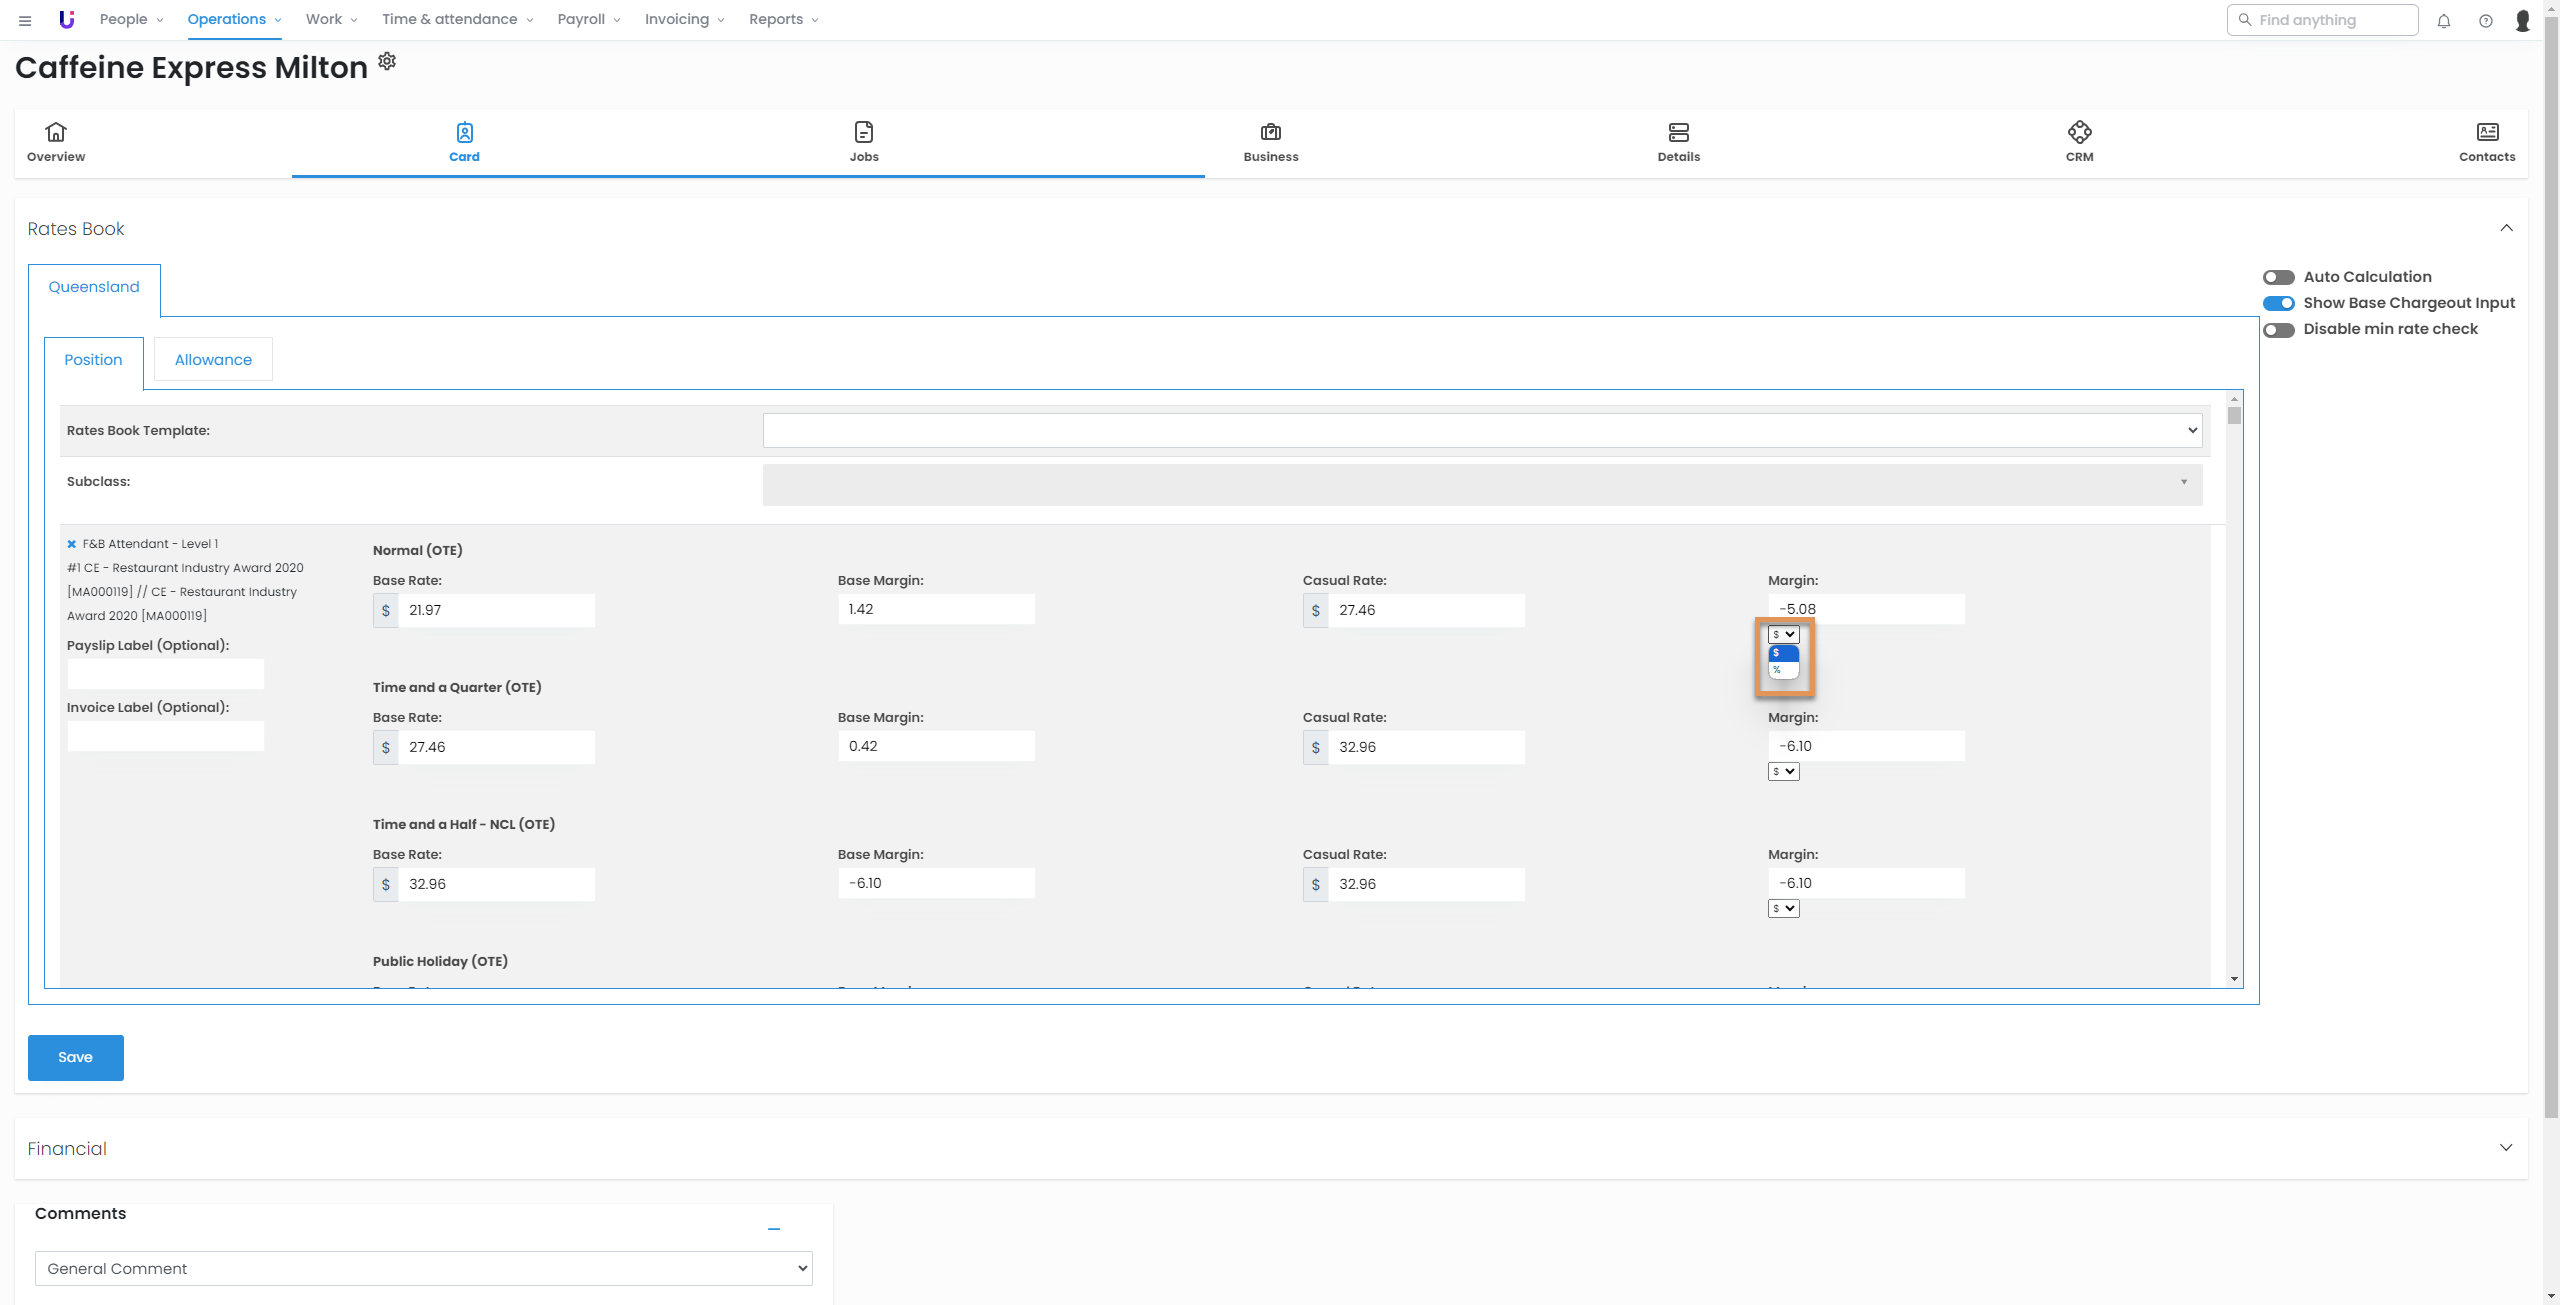Open settings gear beside Caffeine Express Milton
Viewport: 2560px width, 1305px height.
point(387,62)
